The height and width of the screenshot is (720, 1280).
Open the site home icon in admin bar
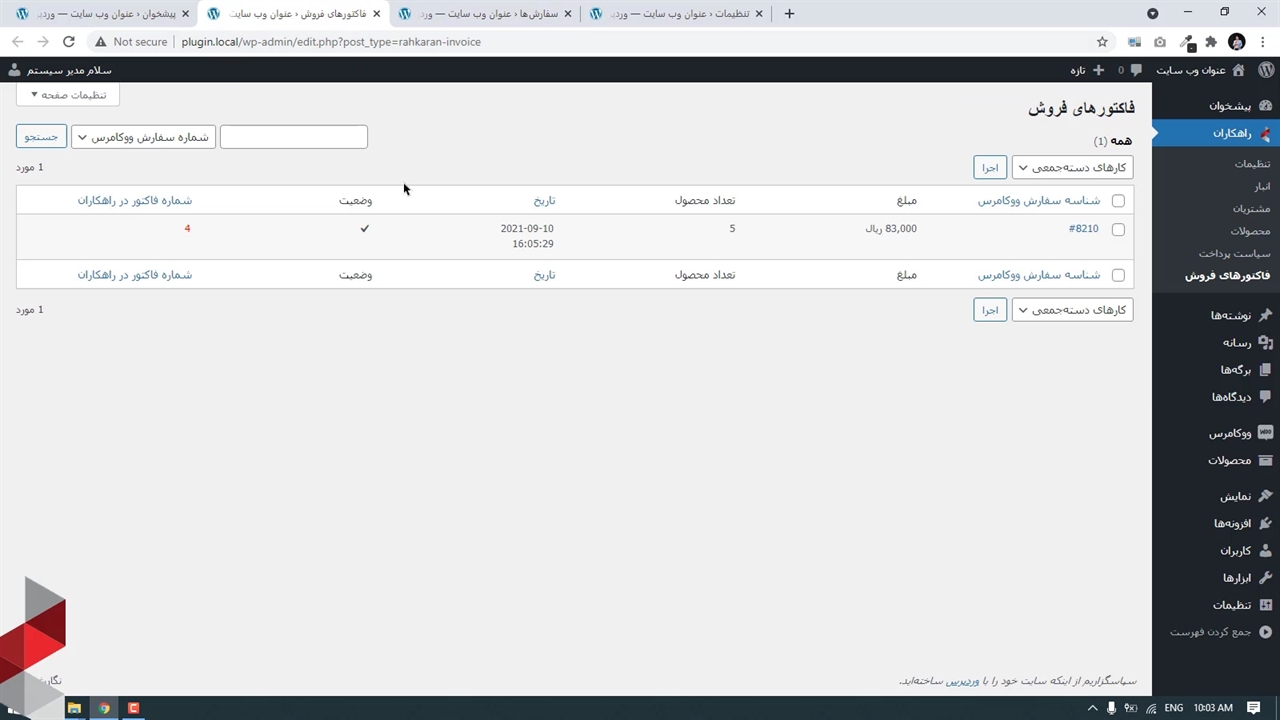pyautogui.click(x=1238, y=70)
